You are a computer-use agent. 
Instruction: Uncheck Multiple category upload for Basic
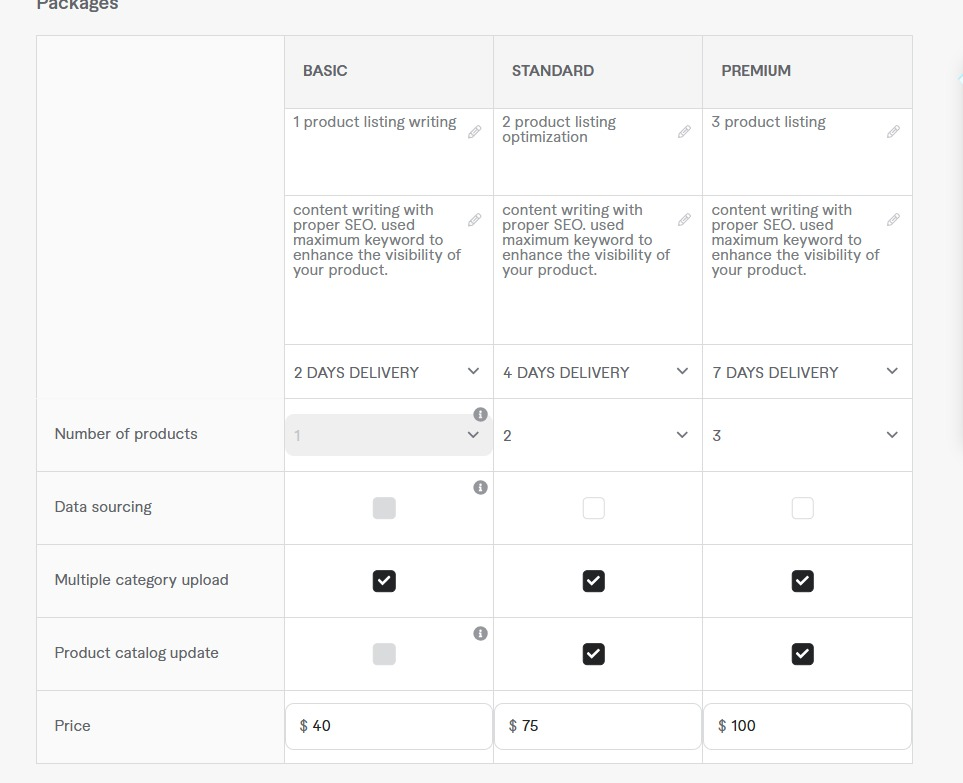(384, 581)
